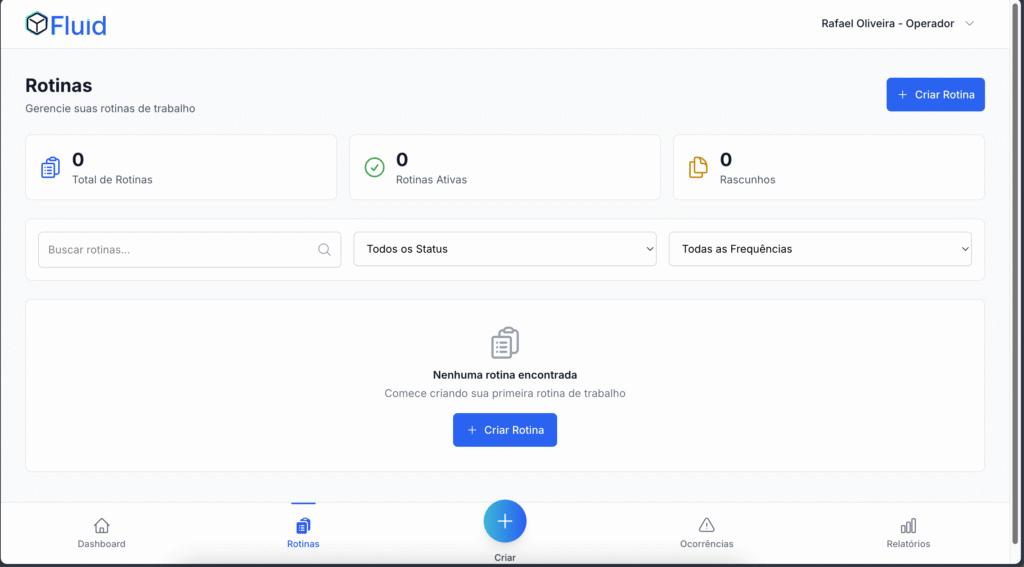Click the empty-state clipboard icon
The height and width of the screenshot is (567, 1024).
tap(505, 343)
